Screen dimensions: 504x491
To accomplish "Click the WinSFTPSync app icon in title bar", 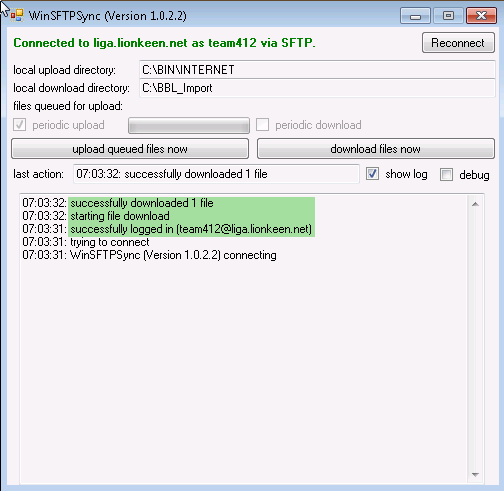I will pos(17,15).
